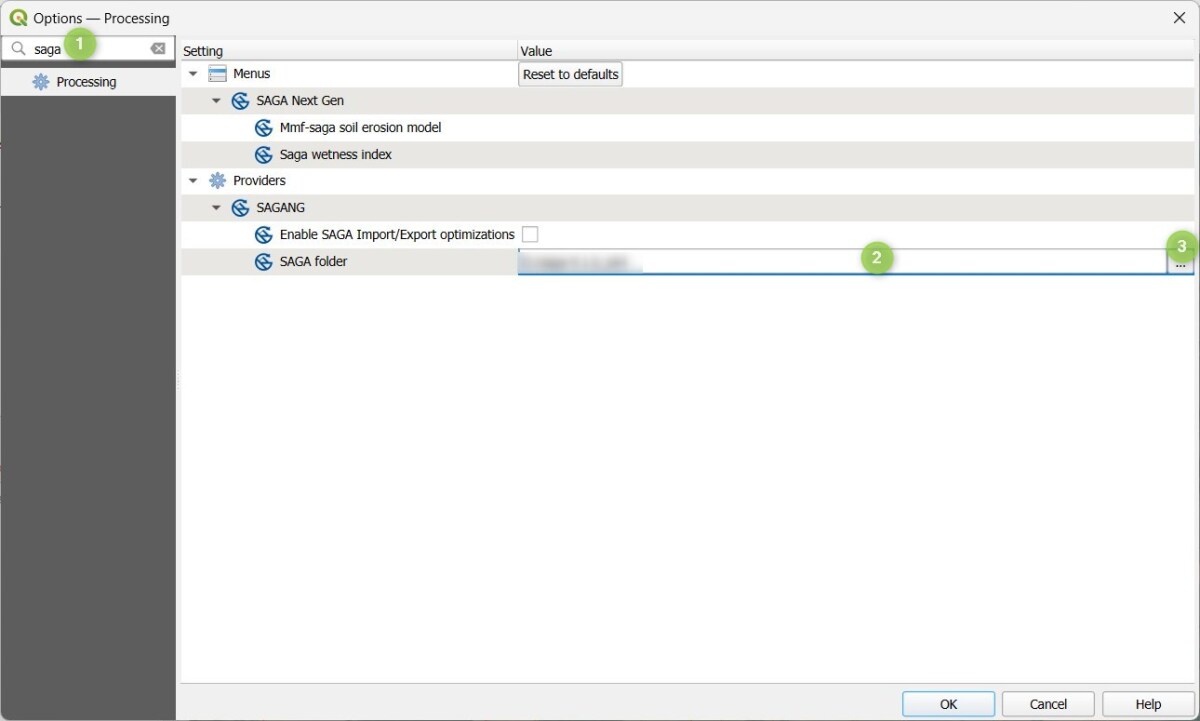Click the Menus row icon
Image resolution: width=1200 pixels, height=721 pixels.
217,74
